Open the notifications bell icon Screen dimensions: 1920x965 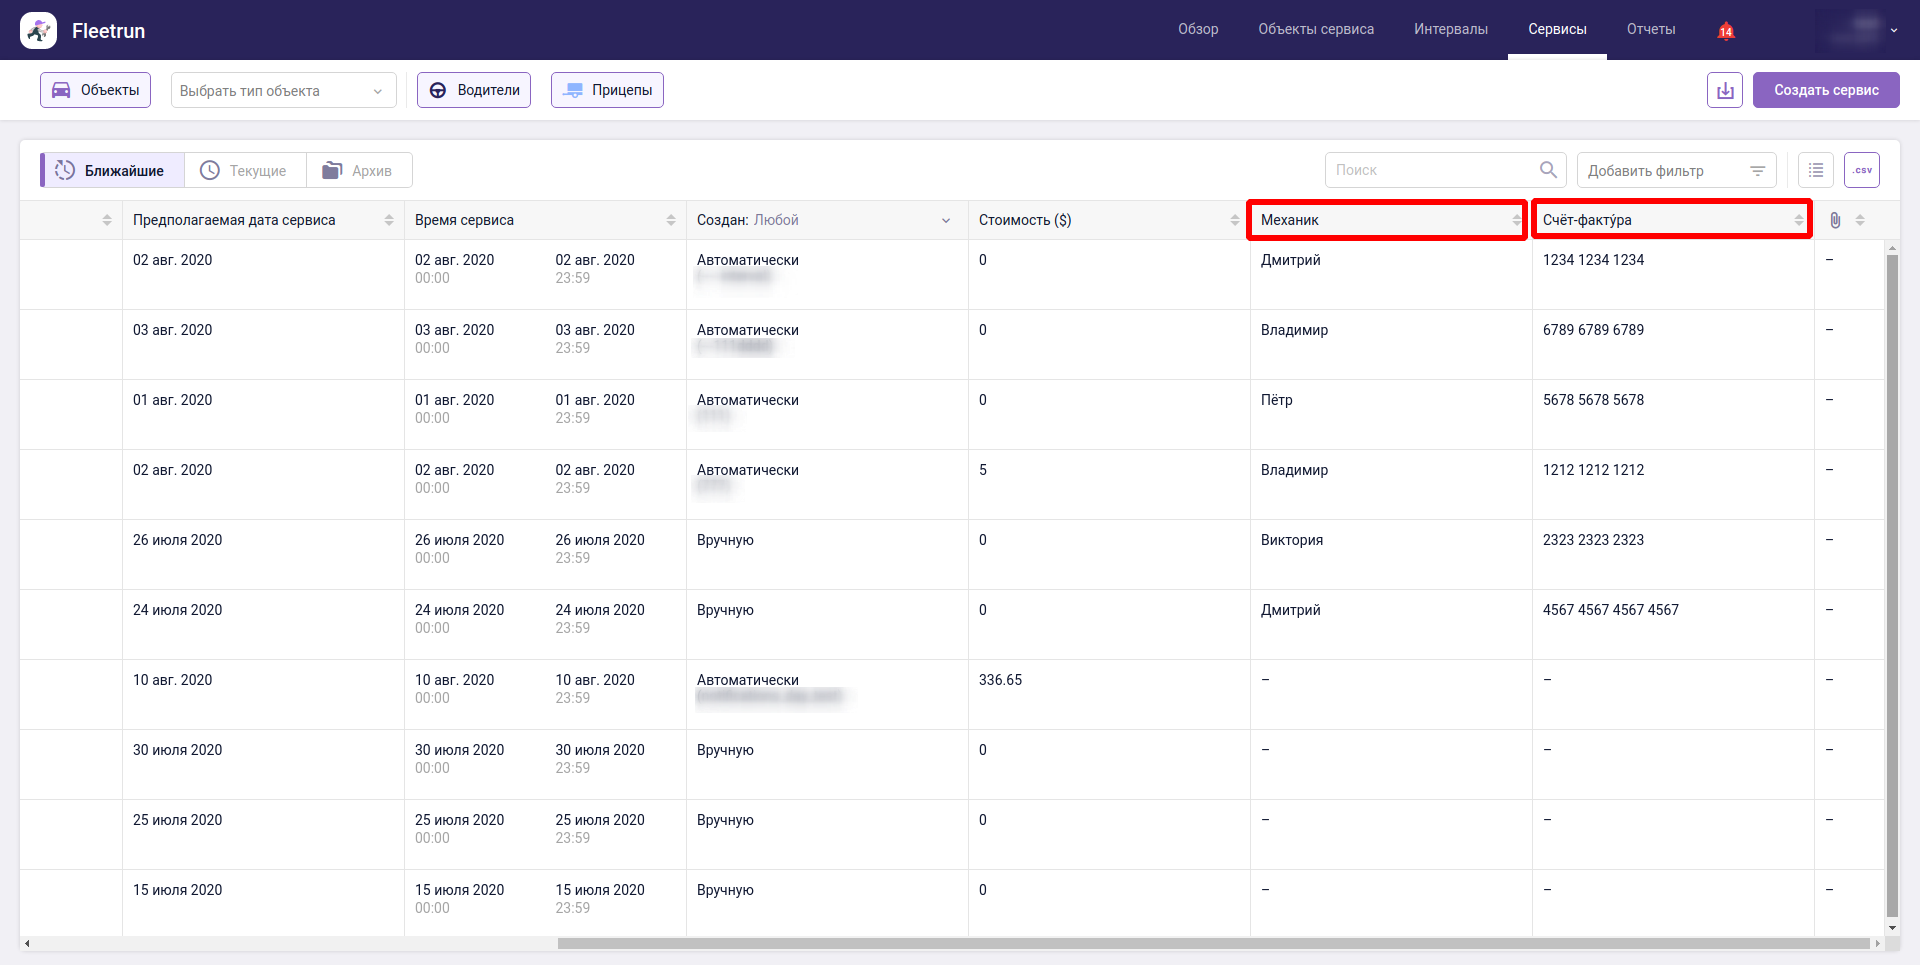point(1725,31)
